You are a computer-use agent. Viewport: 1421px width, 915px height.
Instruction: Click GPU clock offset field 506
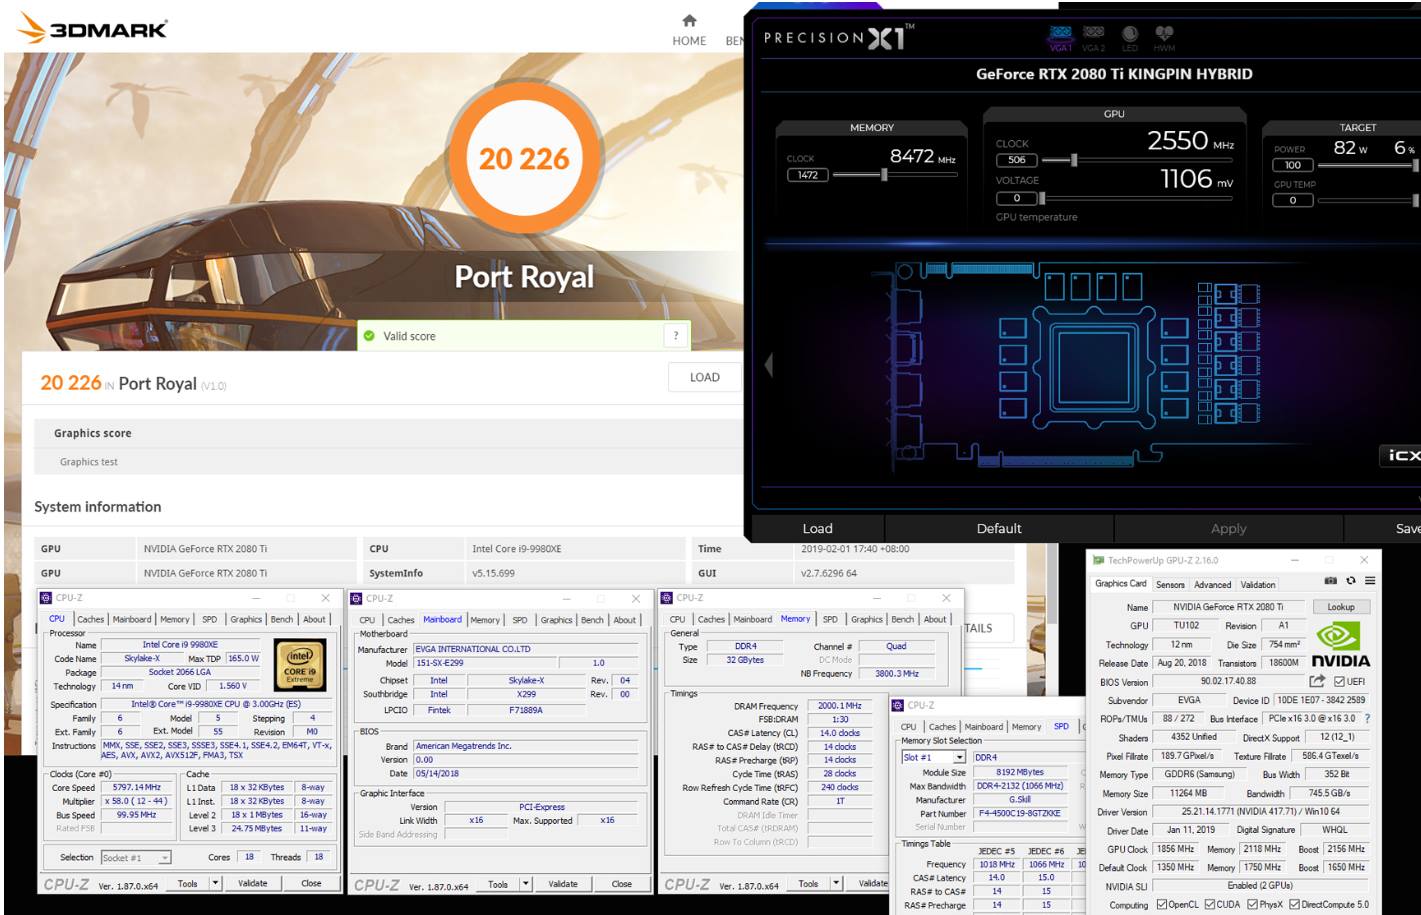(1017, 160)
